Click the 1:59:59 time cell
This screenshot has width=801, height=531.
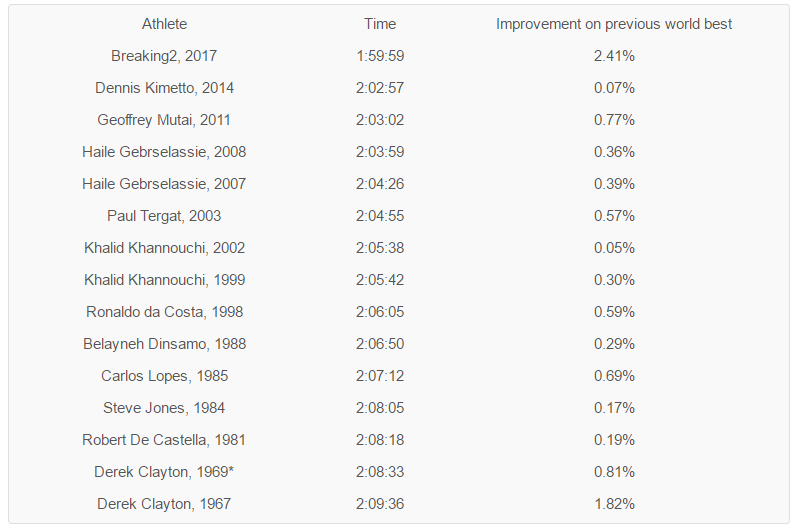click(x=380, y=56)
